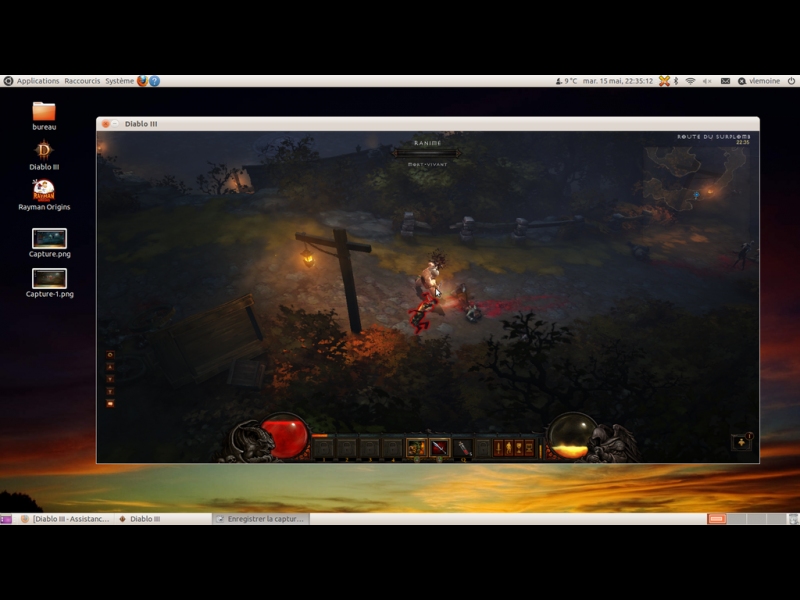Switch to Enregistrer la capture taskbar window

coord(261,519)
